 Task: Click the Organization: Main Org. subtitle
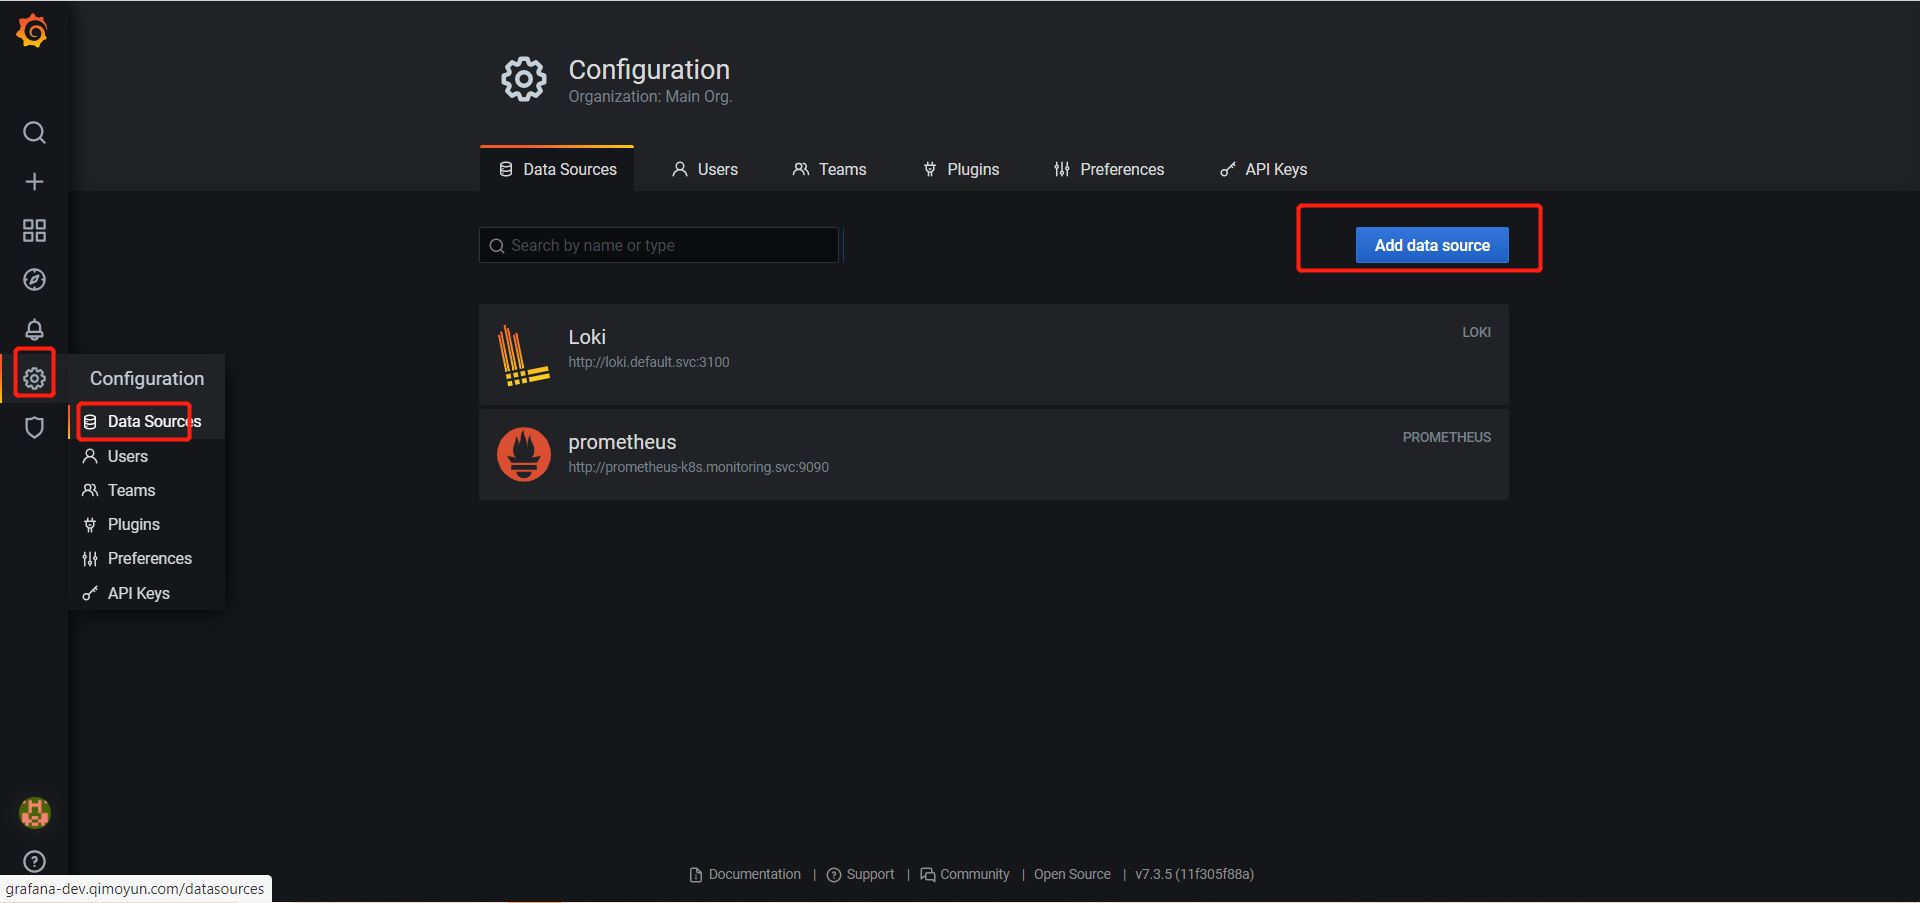pyautogui.click(x=650, y=97)
